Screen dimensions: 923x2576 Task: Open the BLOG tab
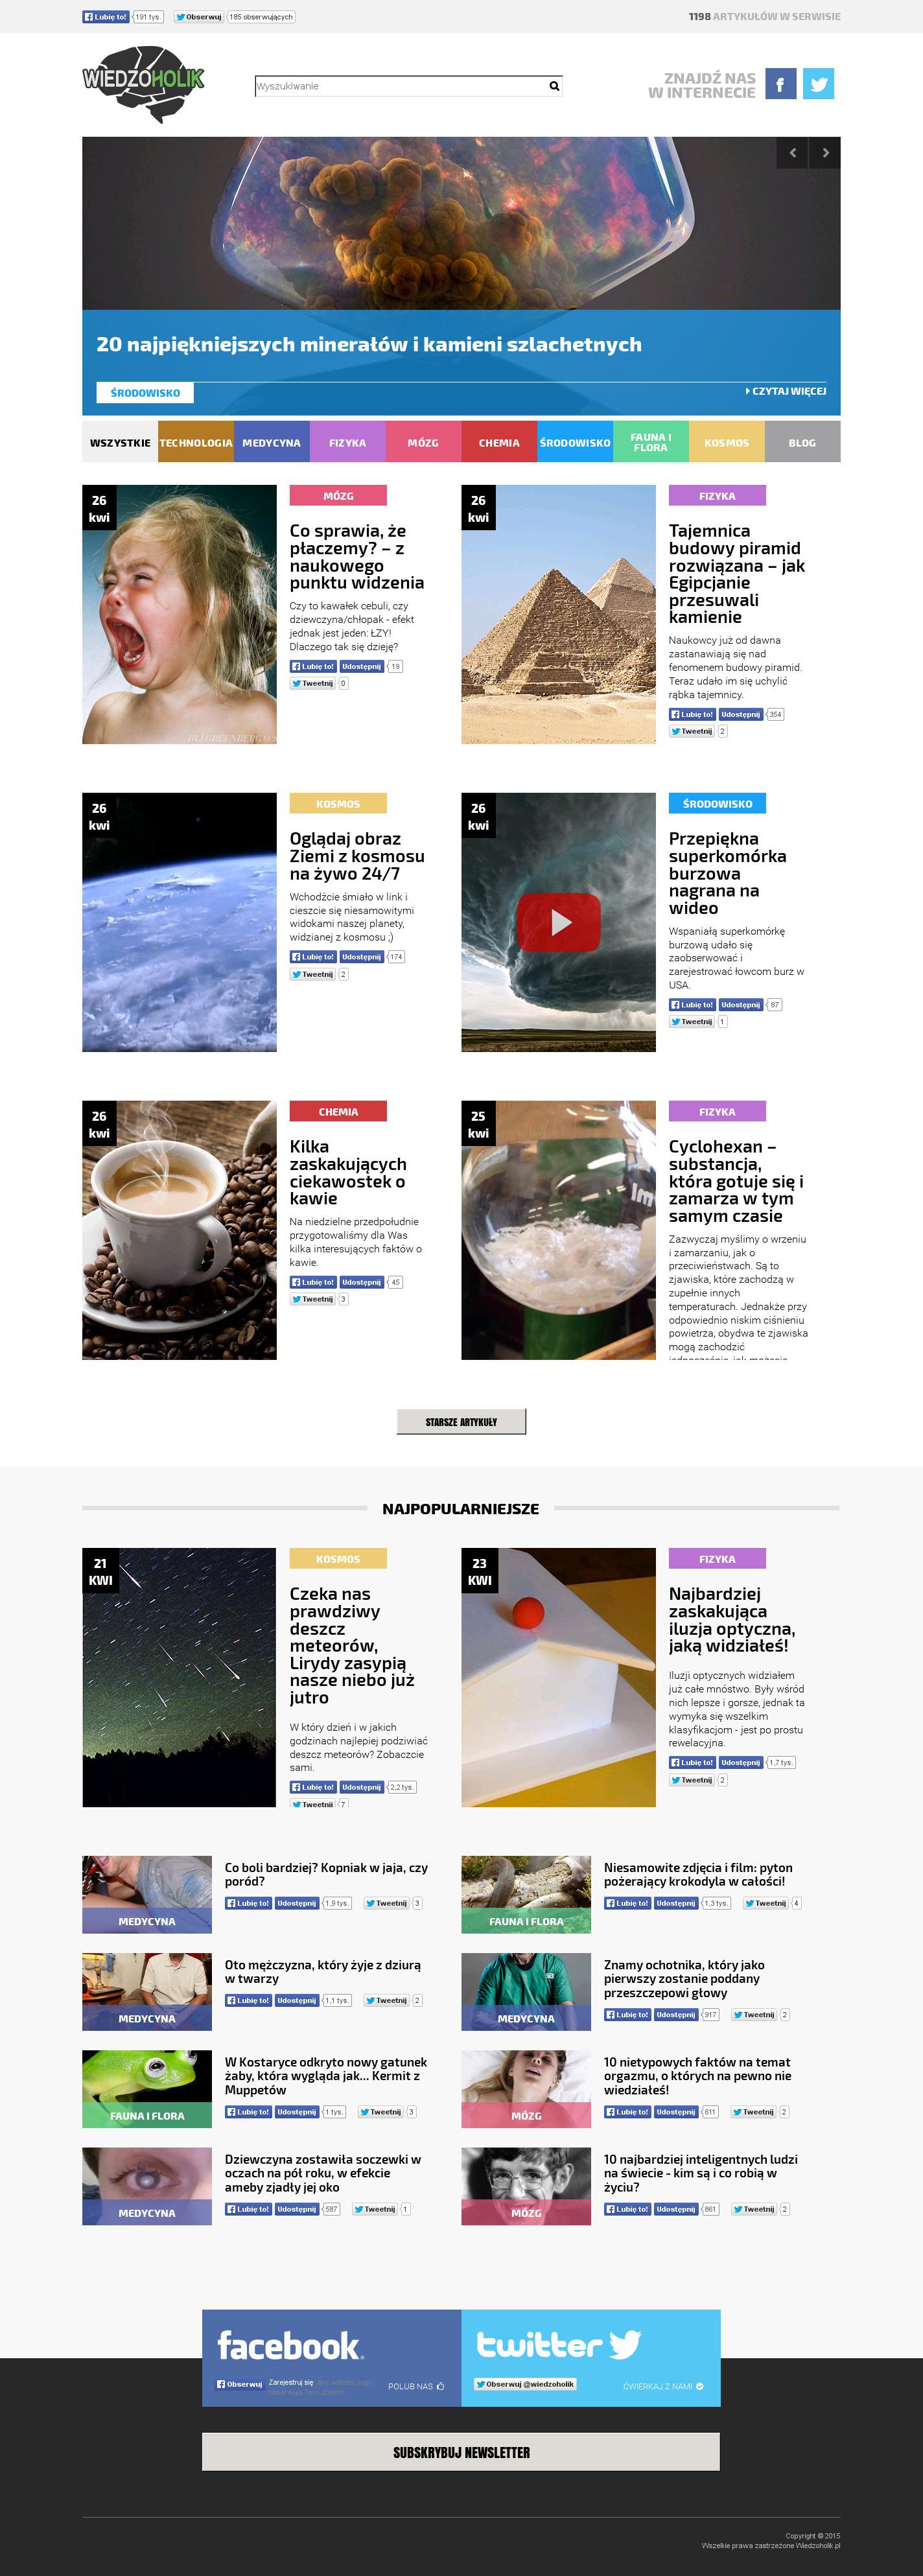(x=802, y=442)
